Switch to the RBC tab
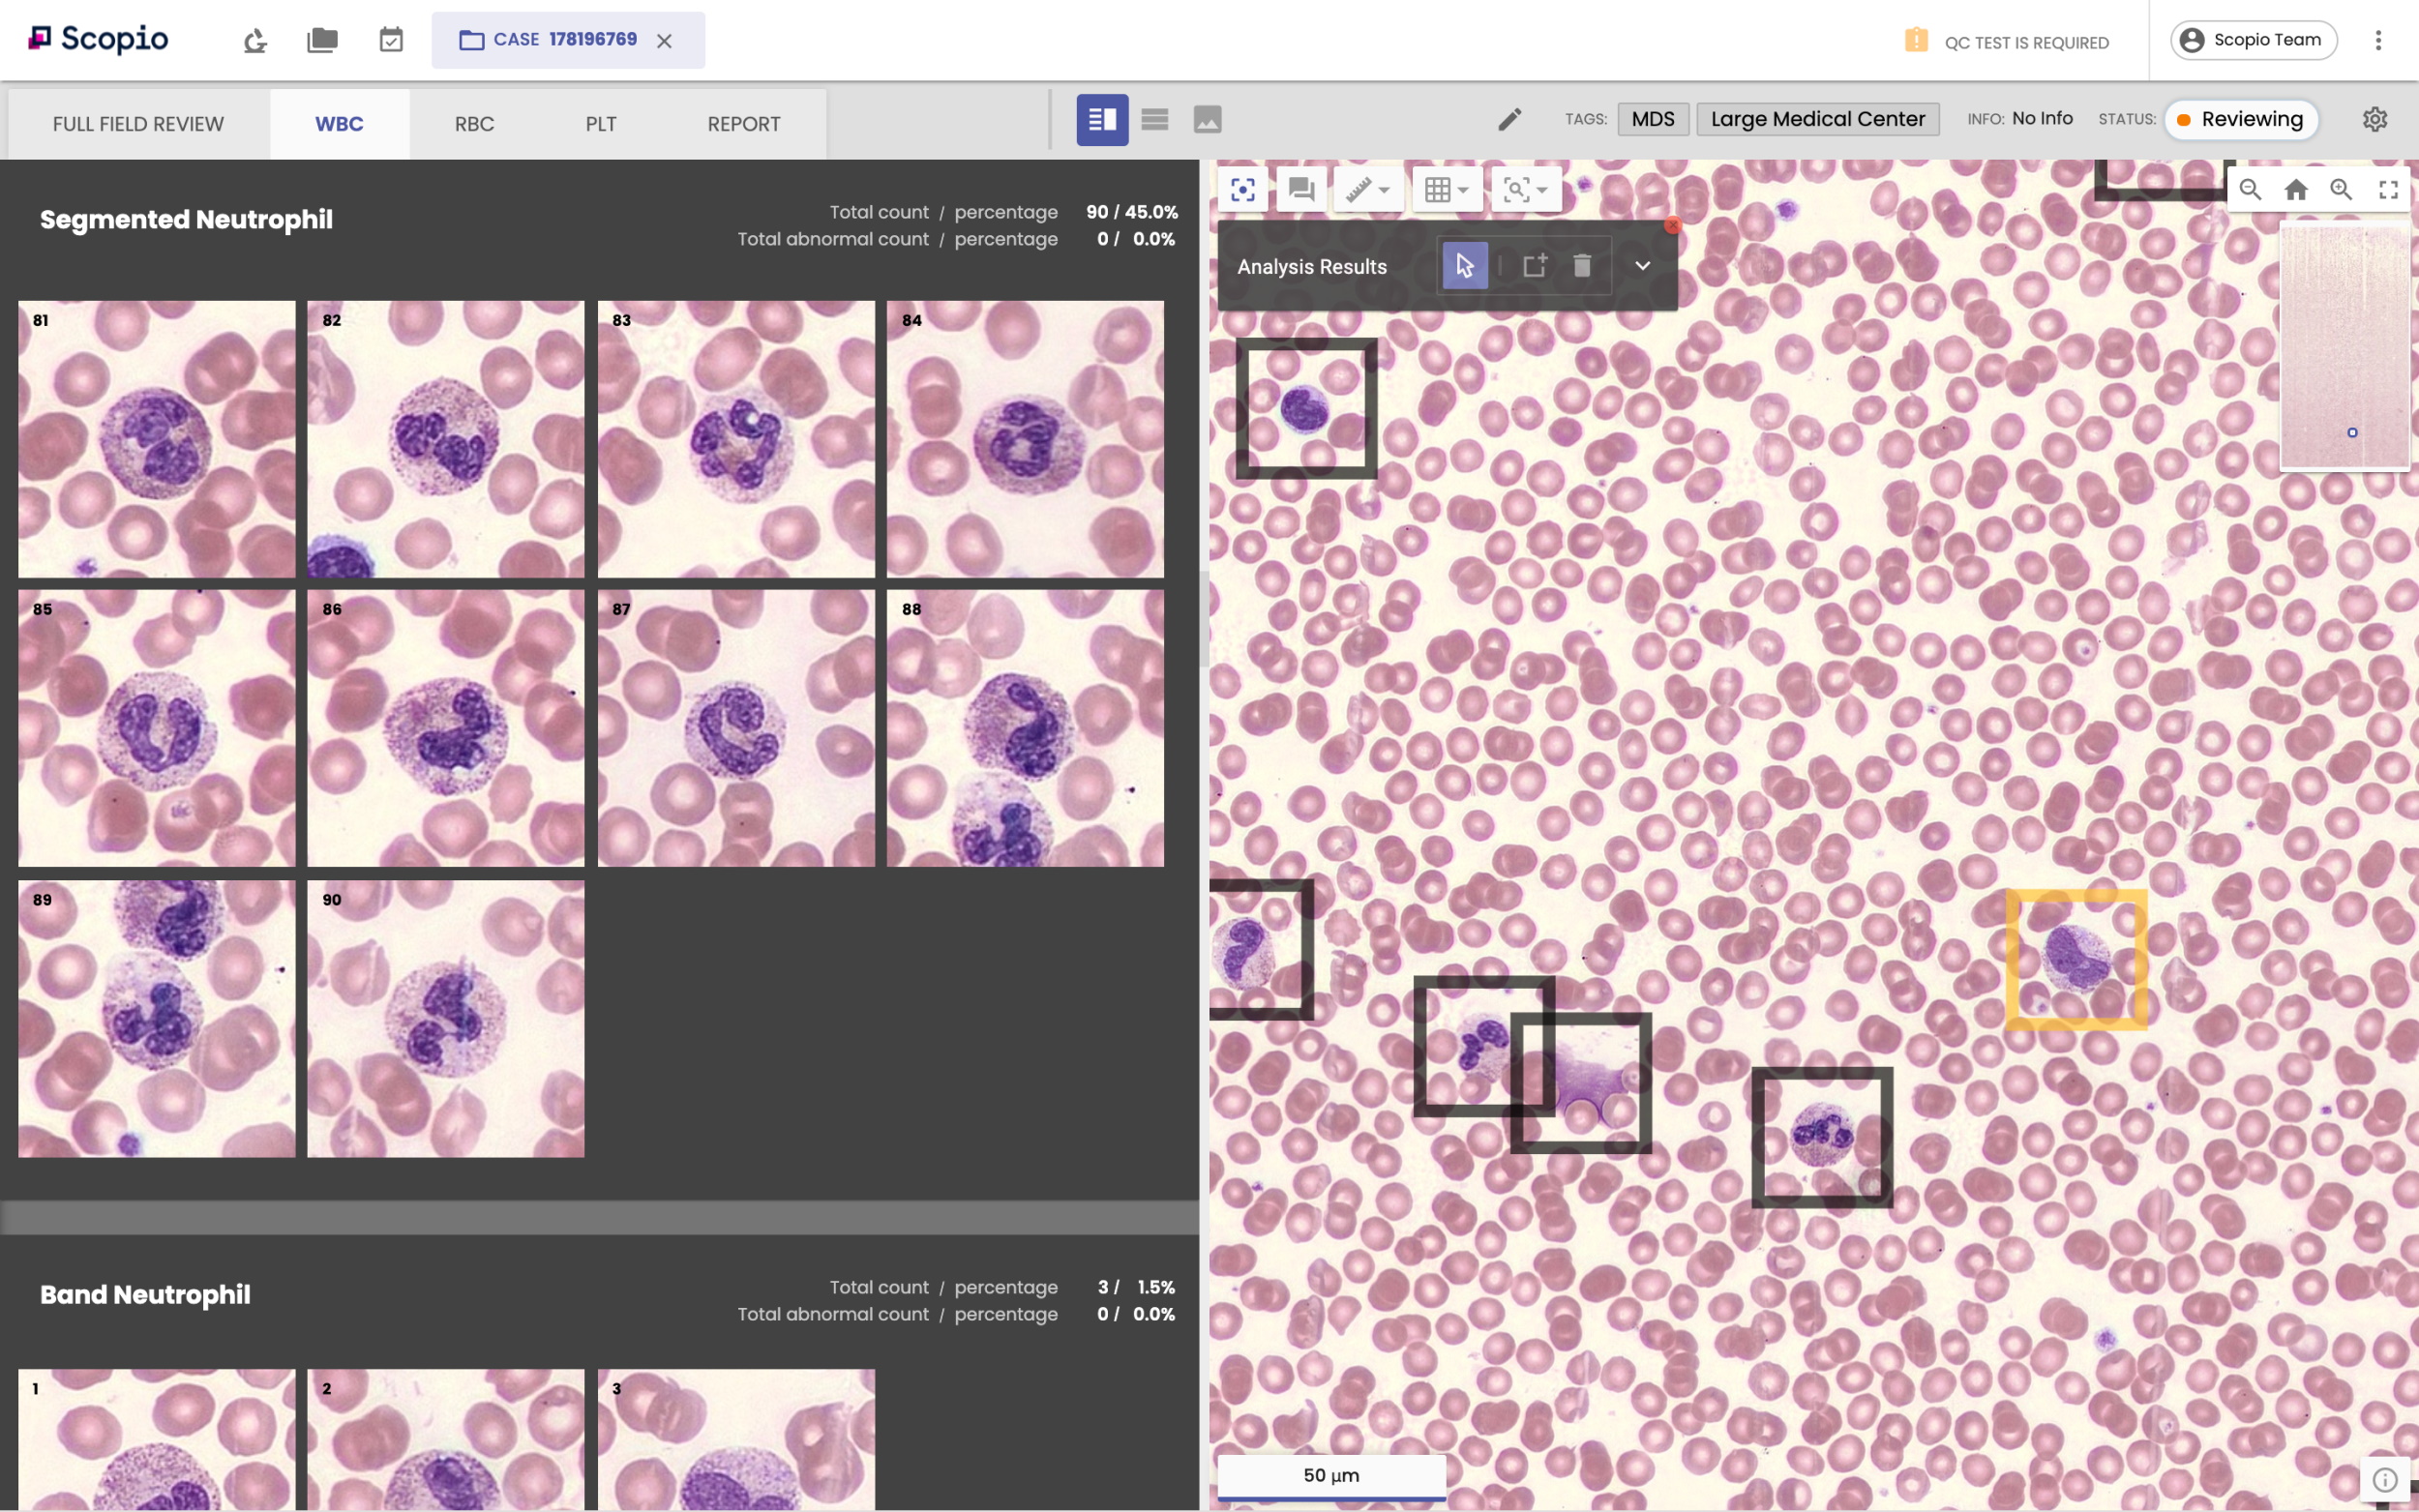Viewport: 2419px width, 1512px height. tap(474, 124)
